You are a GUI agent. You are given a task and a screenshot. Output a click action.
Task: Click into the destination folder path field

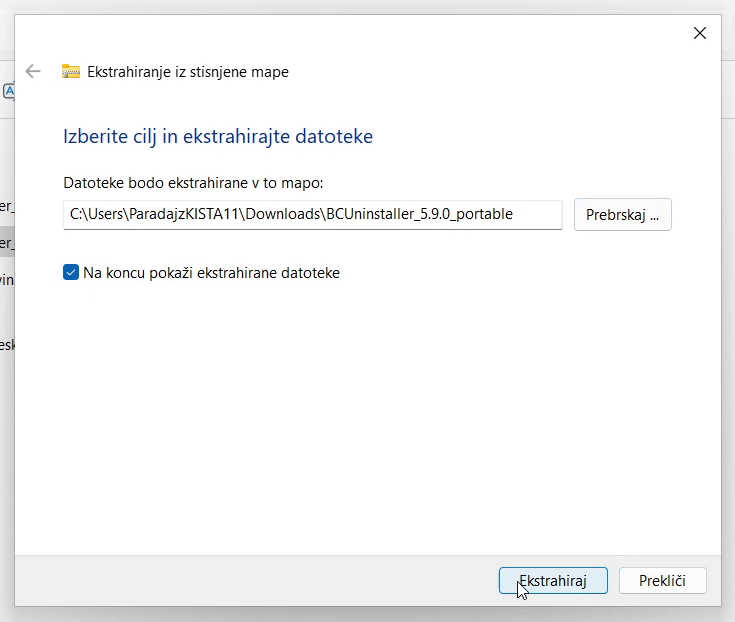point(312,214)
